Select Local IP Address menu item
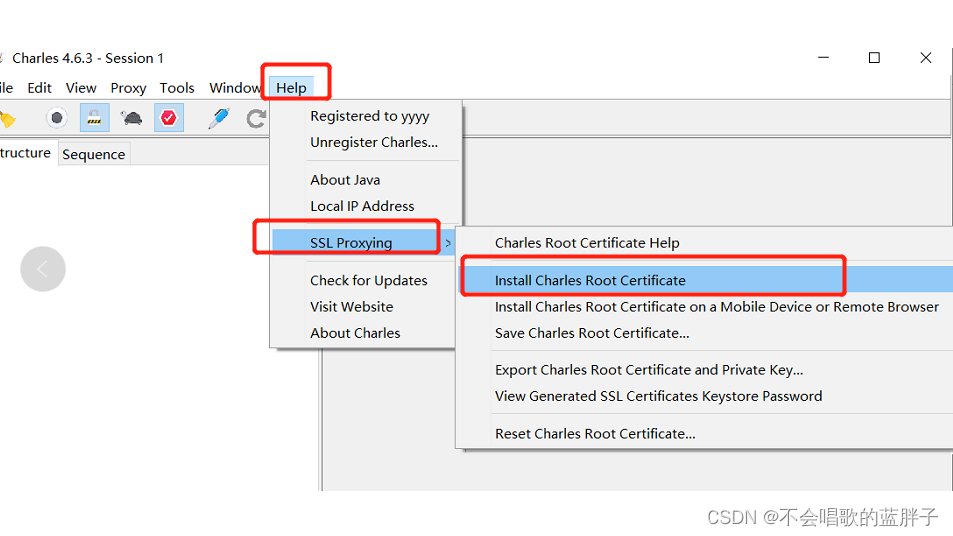The width and height of the screenshot is (953, 536). tap(362, 206)
